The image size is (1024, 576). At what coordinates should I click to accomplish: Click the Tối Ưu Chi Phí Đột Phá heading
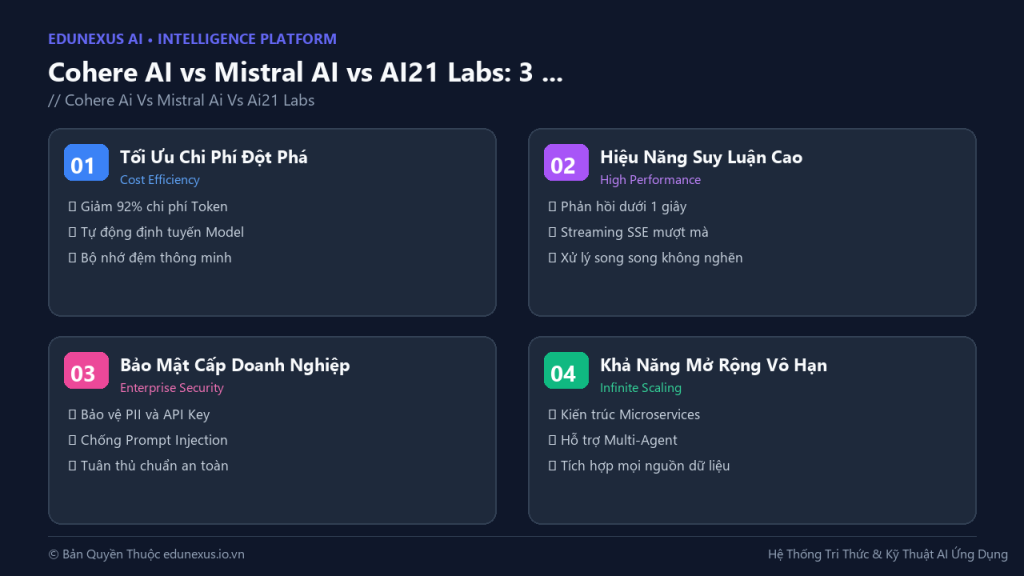tap(214, 157)
